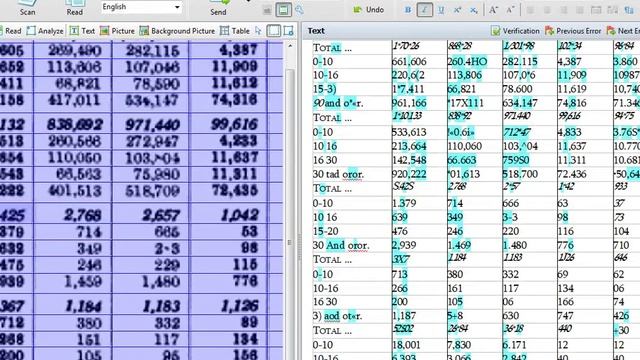The image size is (640, 360).
Task: Click the align right icon
Action: click(563, 10)
